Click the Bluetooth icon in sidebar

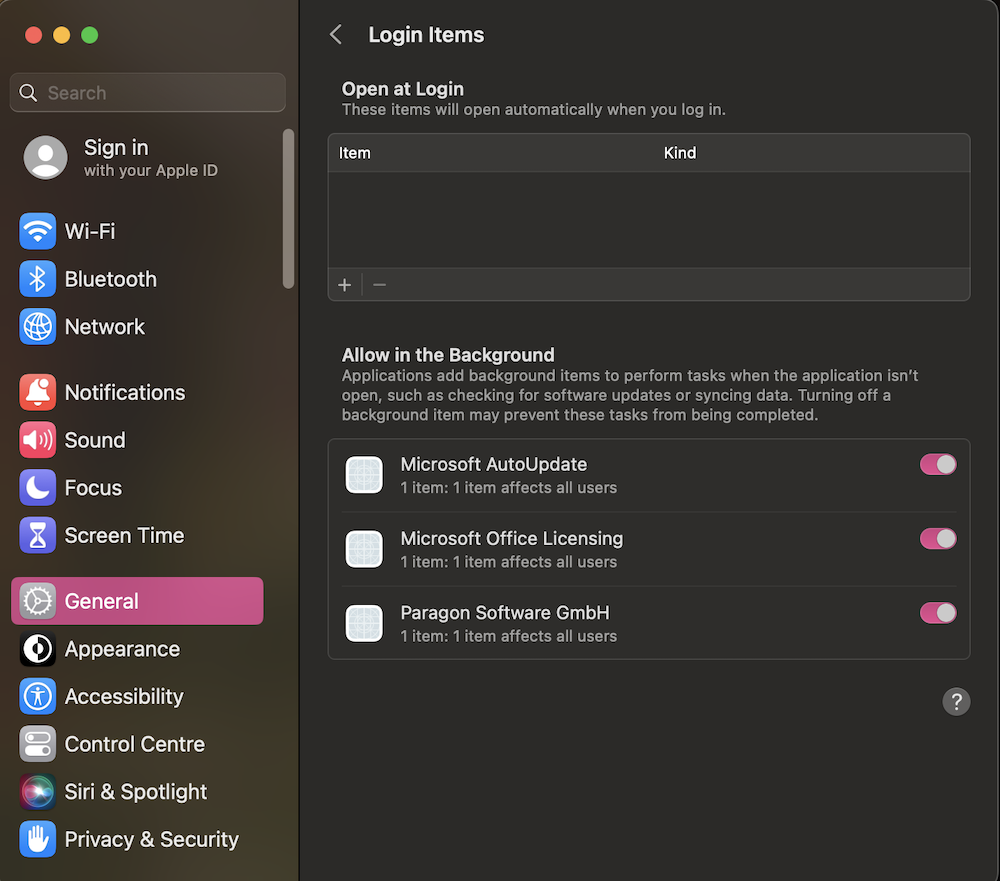coord(38,279)
